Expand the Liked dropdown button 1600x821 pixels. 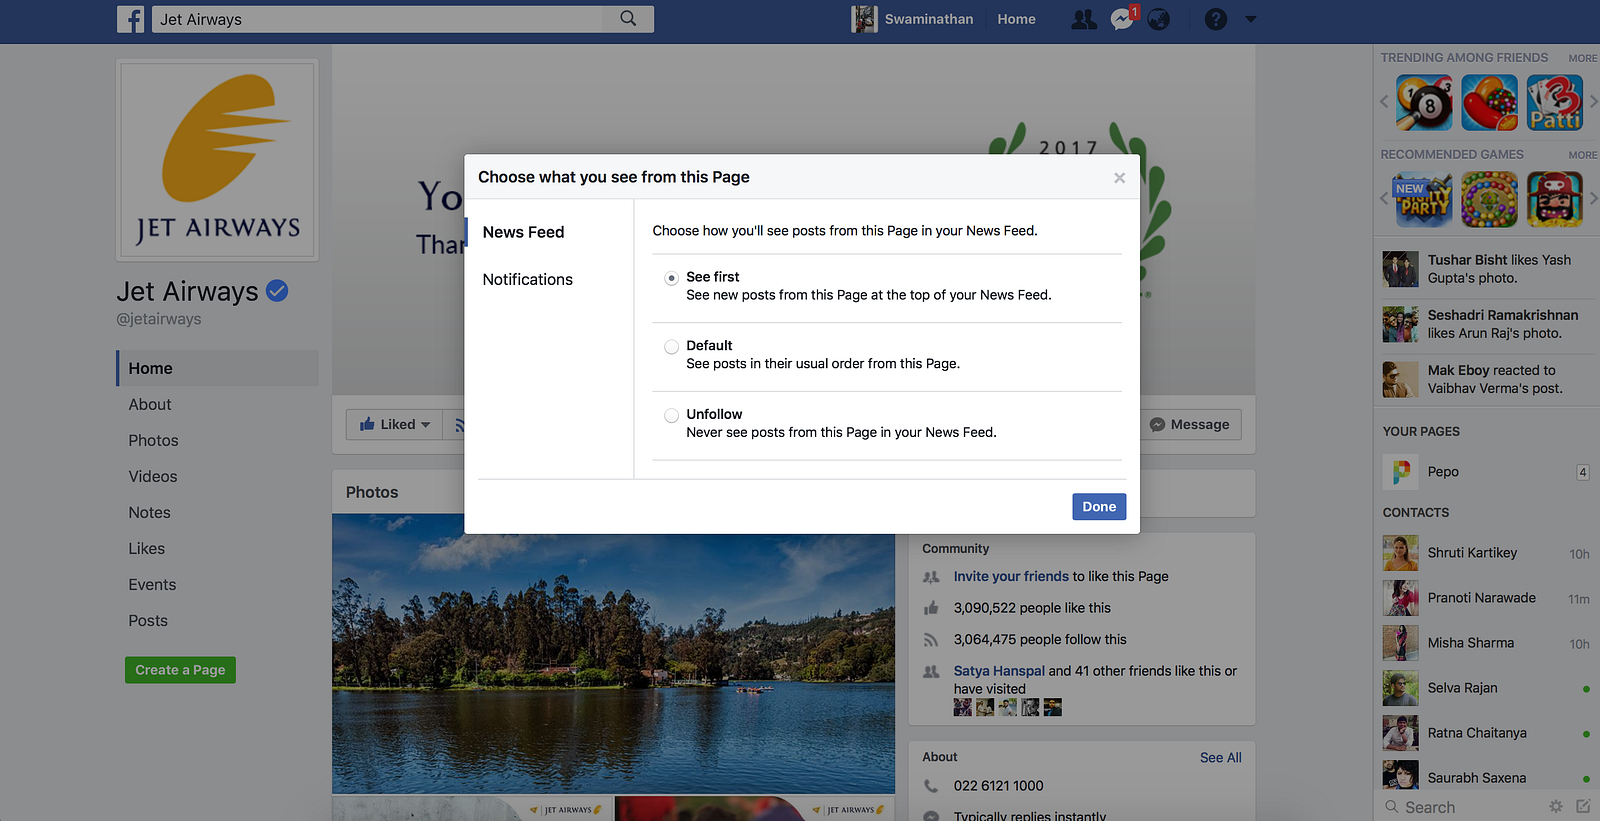tap(395, 424)
